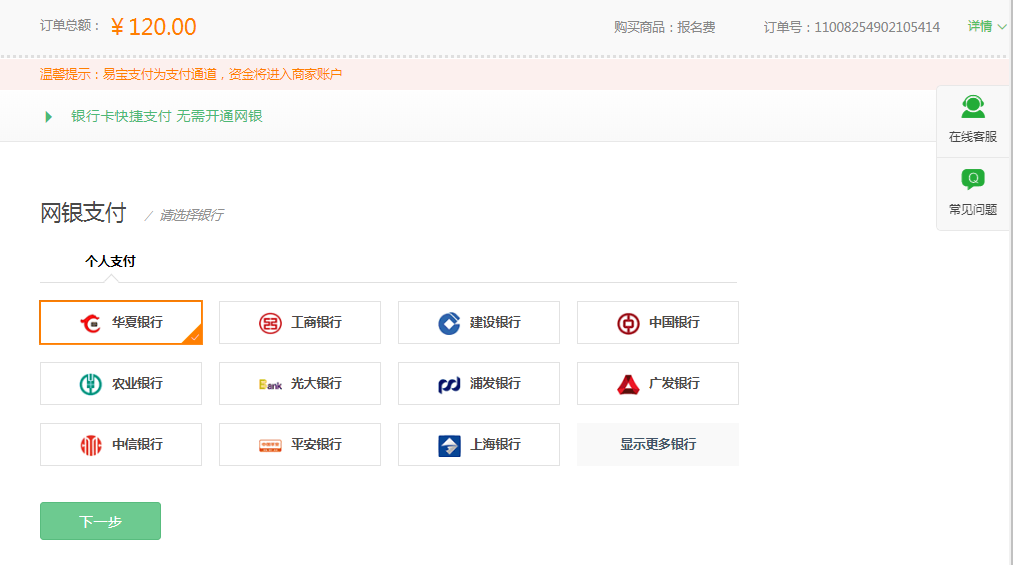Click the green triangle beside 银行卡快捷支付
Viewport: 1013px width, 565px height.
48,117
